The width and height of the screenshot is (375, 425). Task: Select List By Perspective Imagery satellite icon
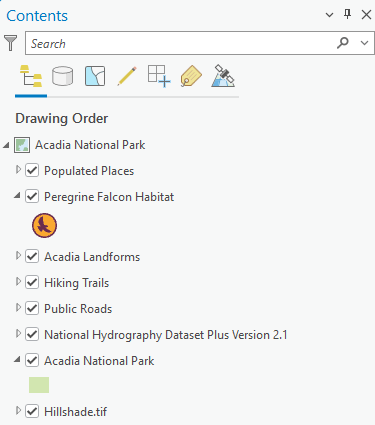point(223,76)
